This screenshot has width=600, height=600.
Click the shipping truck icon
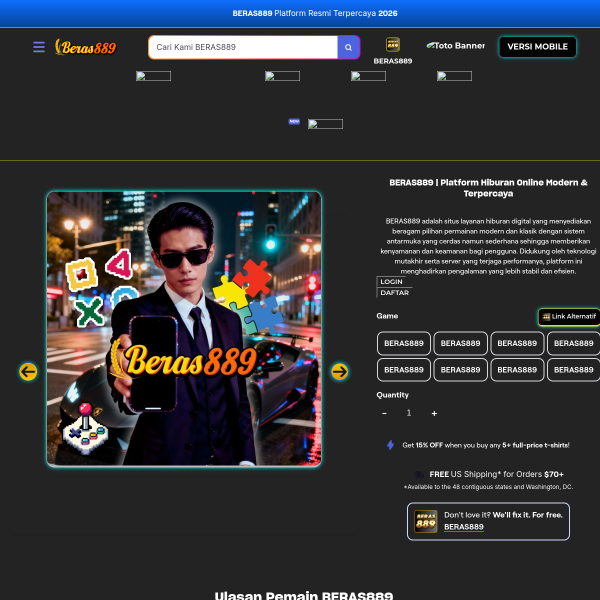pos(419,475)
